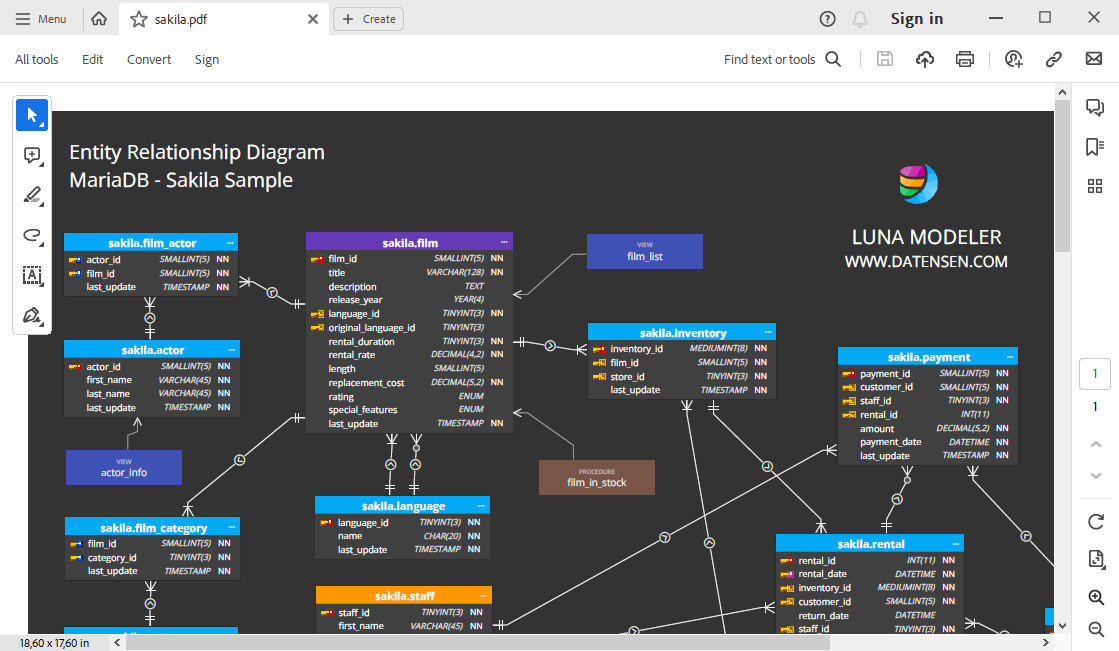Zoom in with the plus magnifier
Image resolution: width=1119 pixels, height=651 pixels.
[1096, 597]
